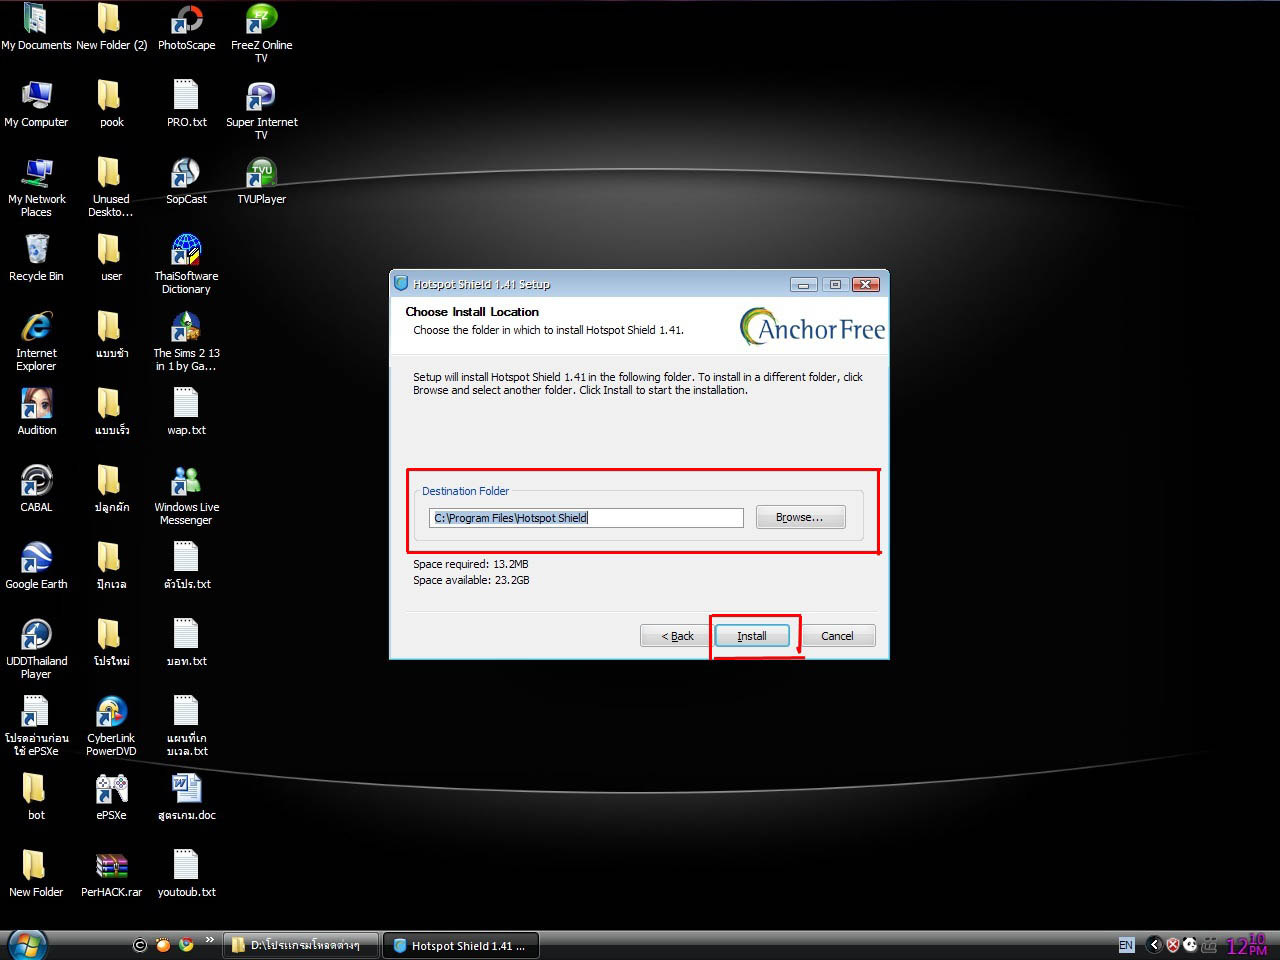This screenshot has width=1280, height=960.
Task: Open the แบบช้า folder
Action: pyautogui.click(x=111, y=335)
